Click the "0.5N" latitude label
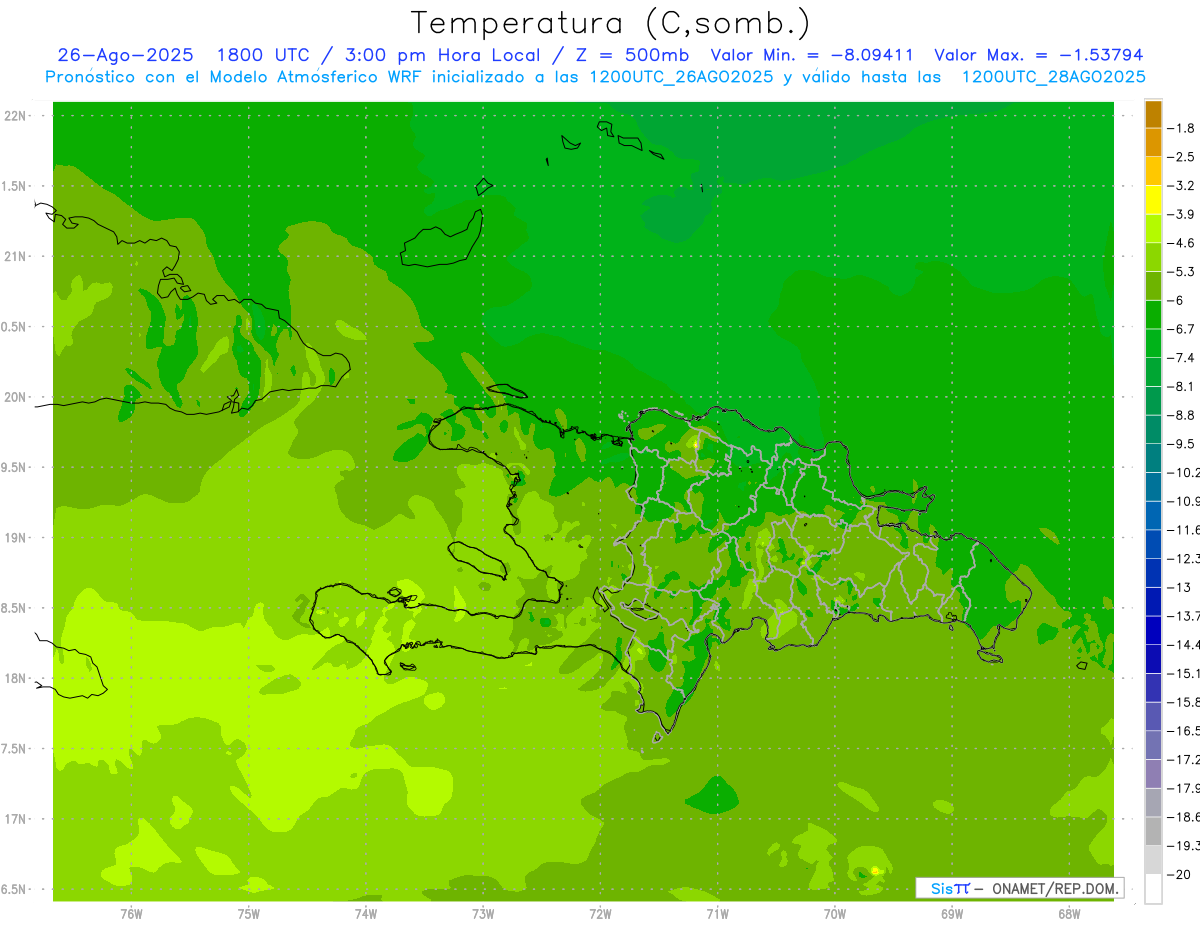The height and width of the screenshot is (927, 1200). pyautogui.click(x=15, y=327)
